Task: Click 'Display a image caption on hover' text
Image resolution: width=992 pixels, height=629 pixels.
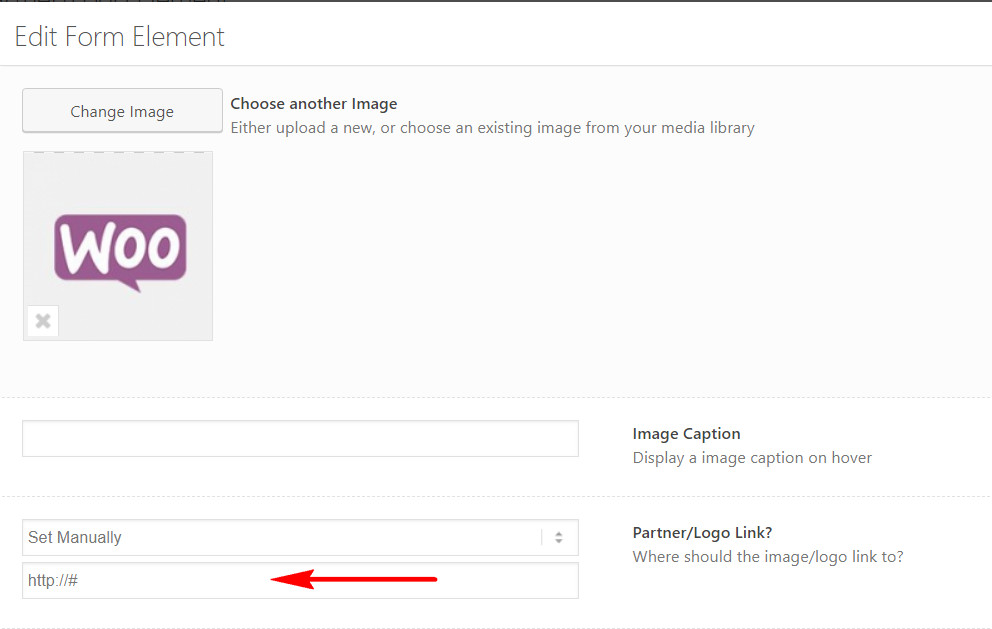Action: (x=752, y=458)
